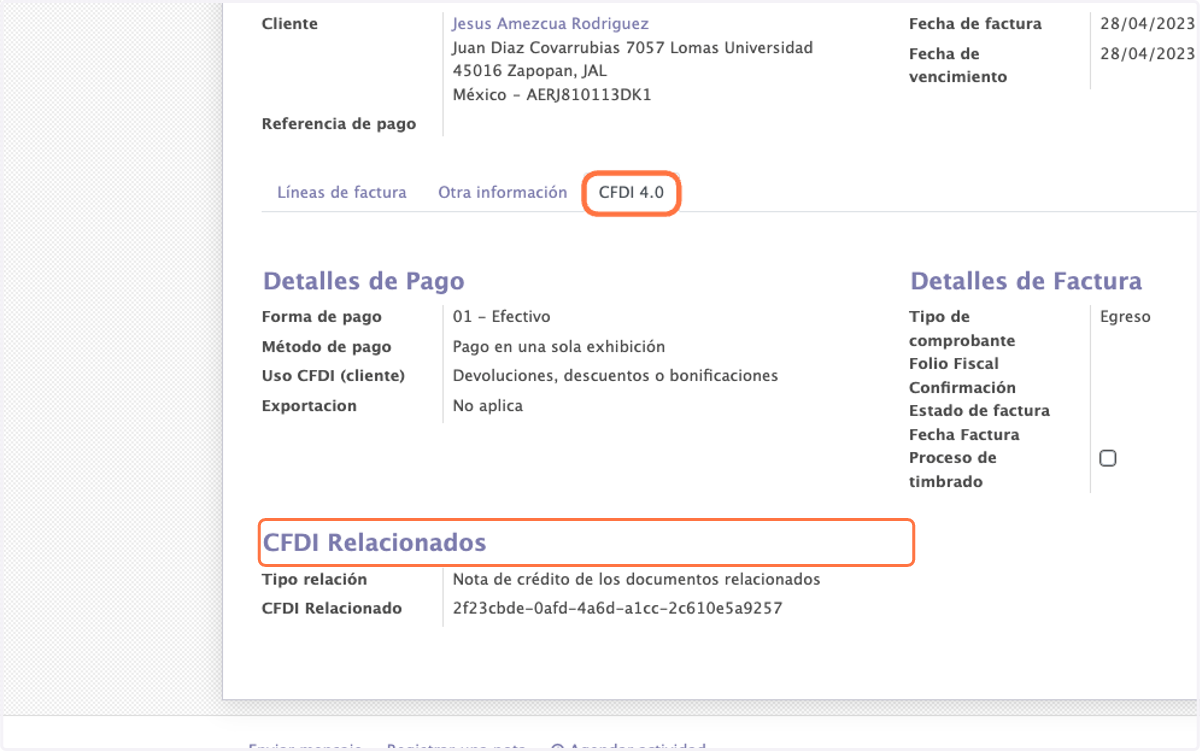Click the Fecha de vencimiento date value

coord(1147,54)
